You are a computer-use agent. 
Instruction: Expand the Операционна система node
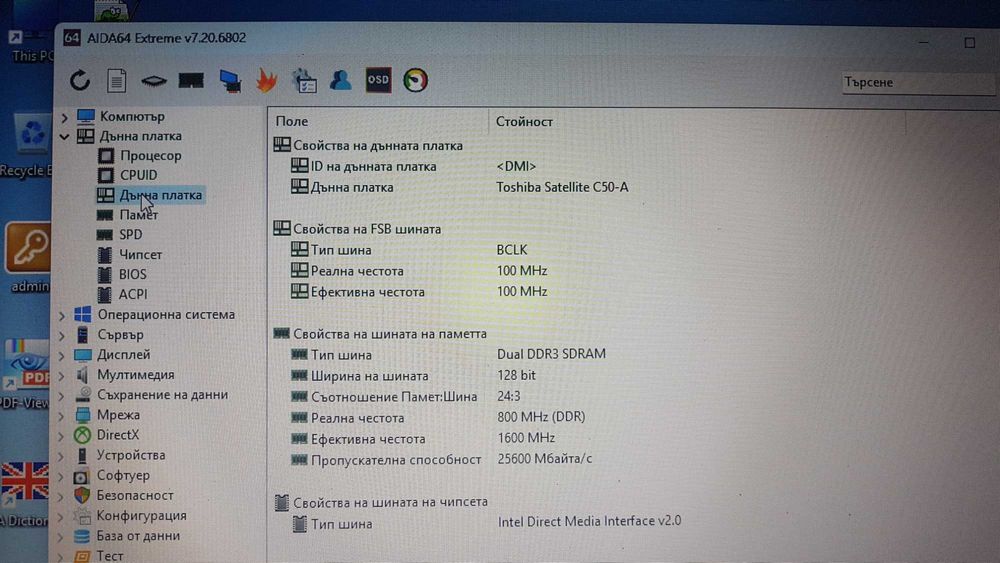tap(62, 316)
